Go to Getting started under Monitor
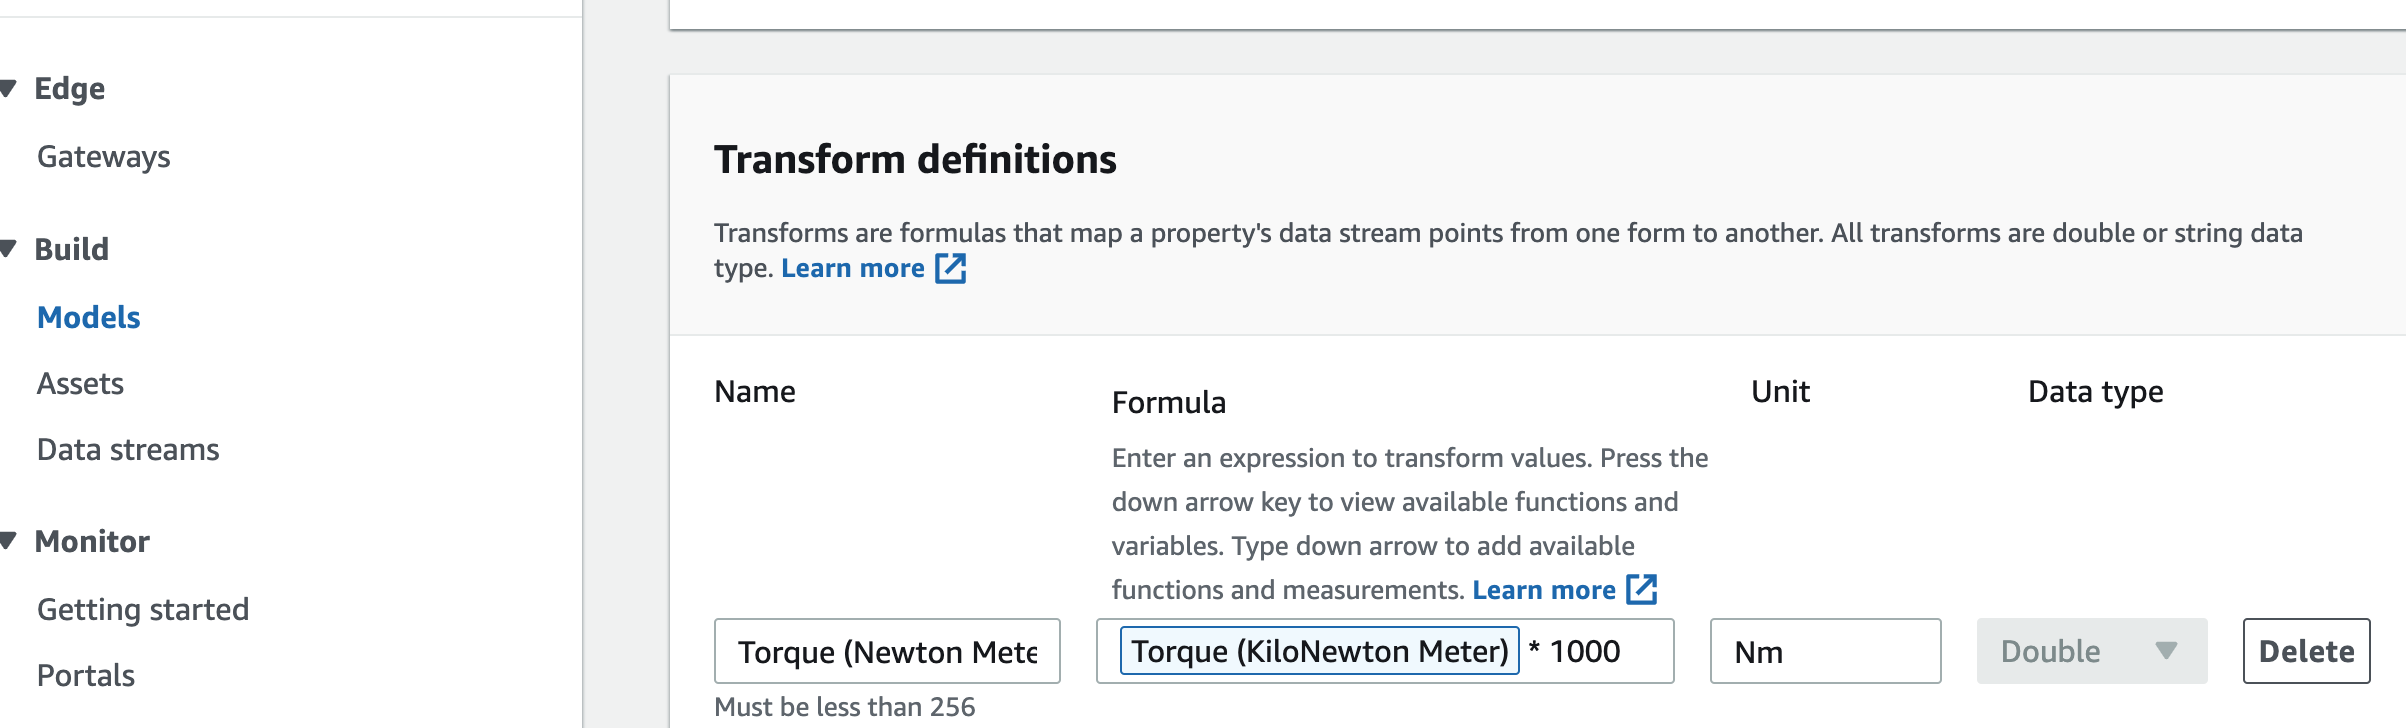 143,609
